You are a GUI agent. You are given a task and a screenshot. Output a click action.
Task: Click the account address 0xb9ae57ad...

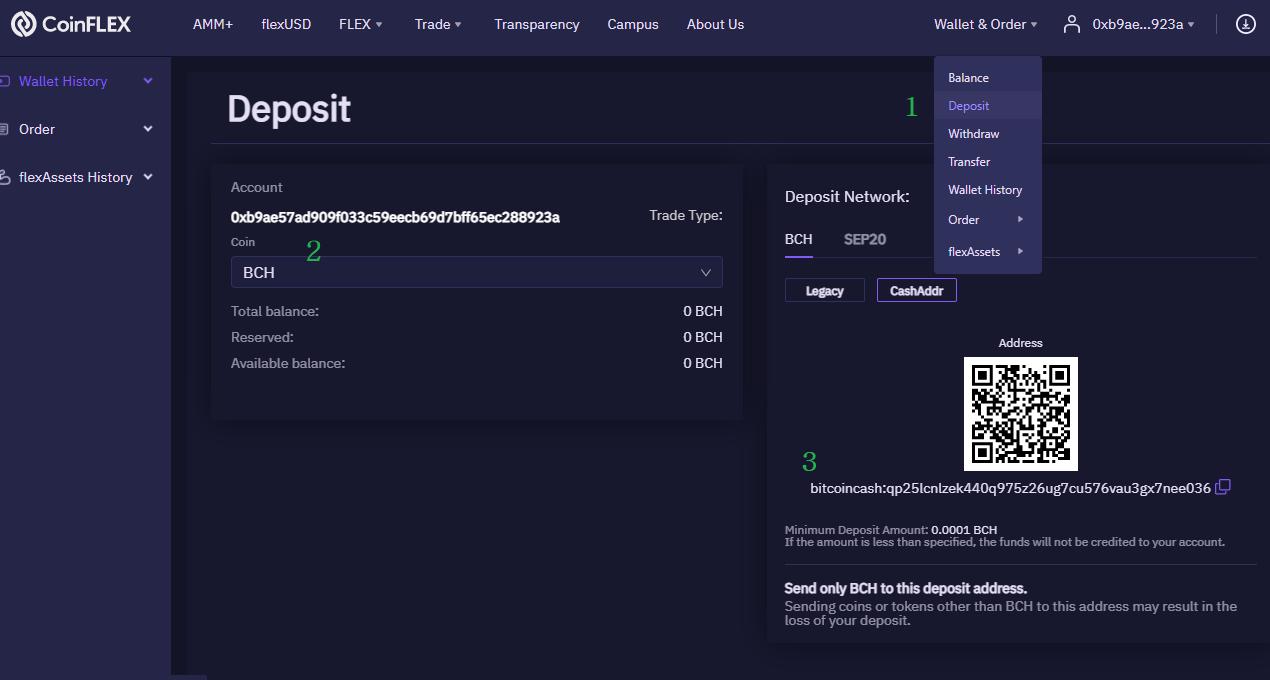[x=395, y=217]
